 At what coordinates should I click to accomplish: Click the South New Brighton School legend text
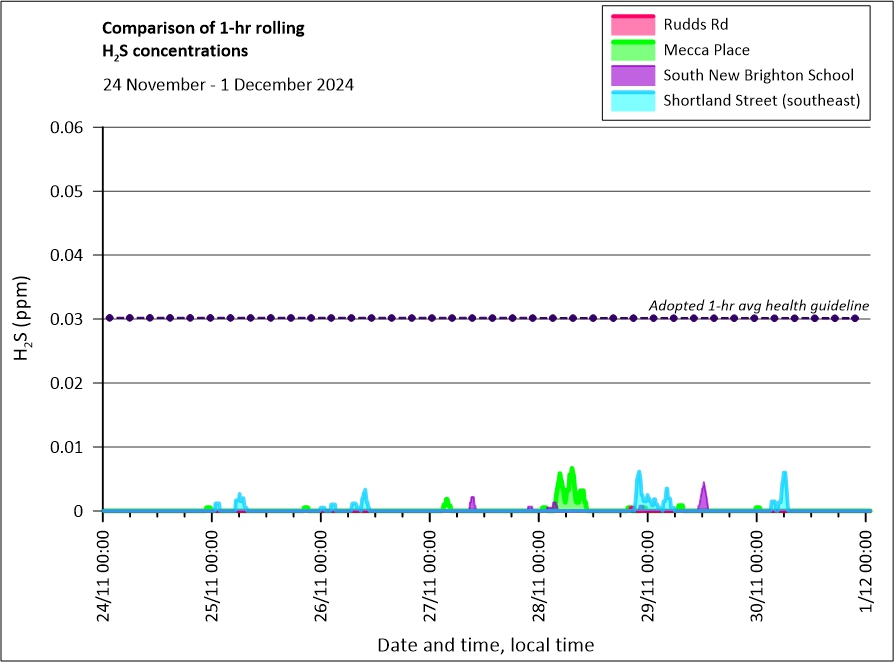758,75
